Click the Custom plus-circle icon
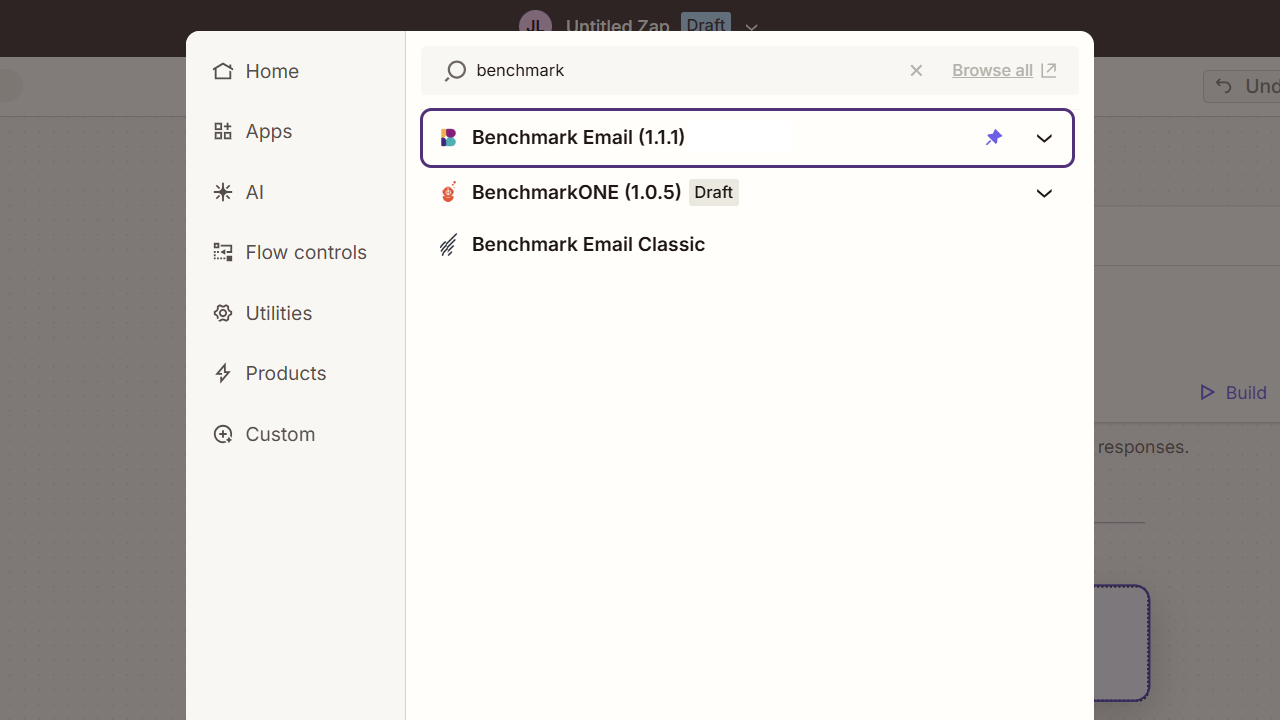Image resolution: width=1280 pixels, height=720 pixels. click(x=223, y=434)
